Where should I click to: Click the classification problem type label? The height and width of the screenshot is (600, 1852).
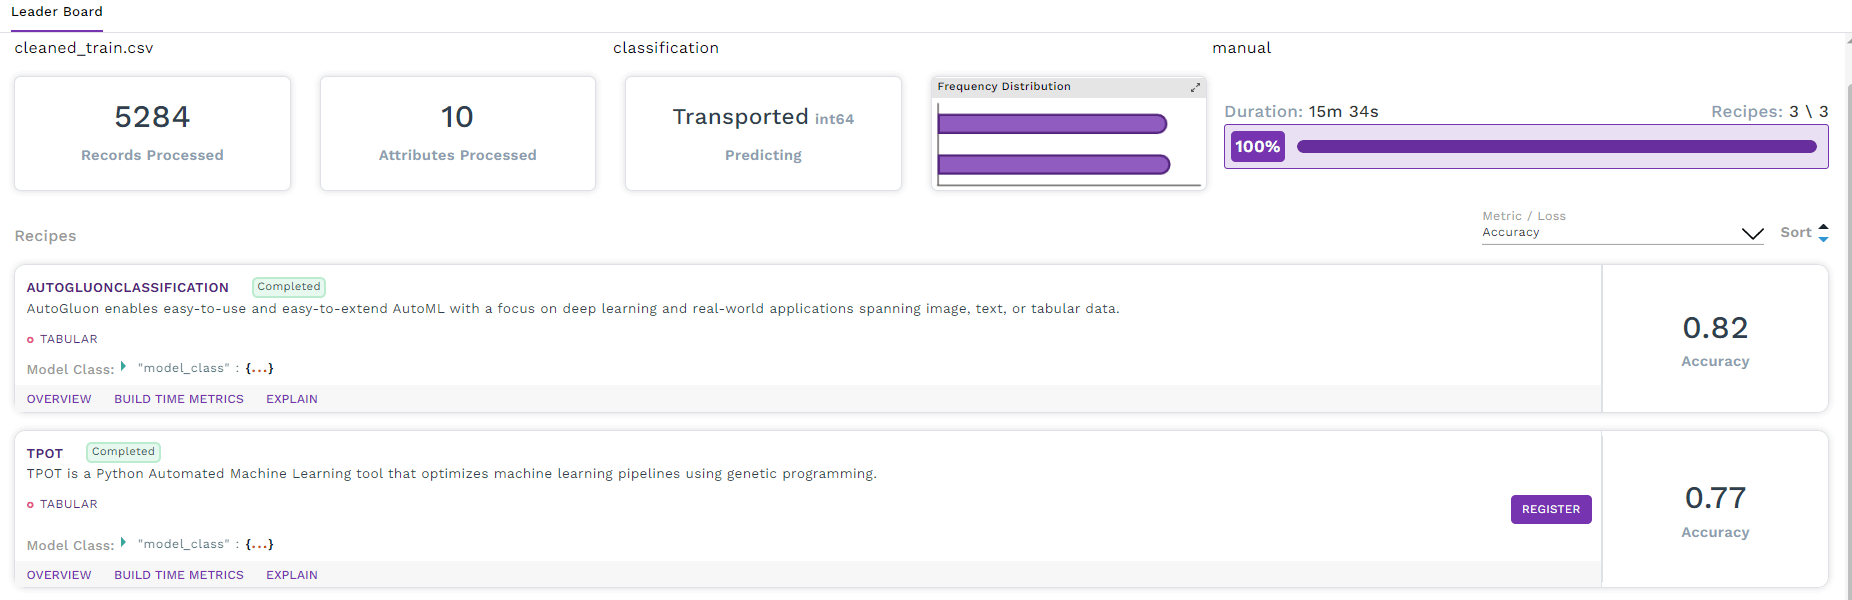coord(666,48)
